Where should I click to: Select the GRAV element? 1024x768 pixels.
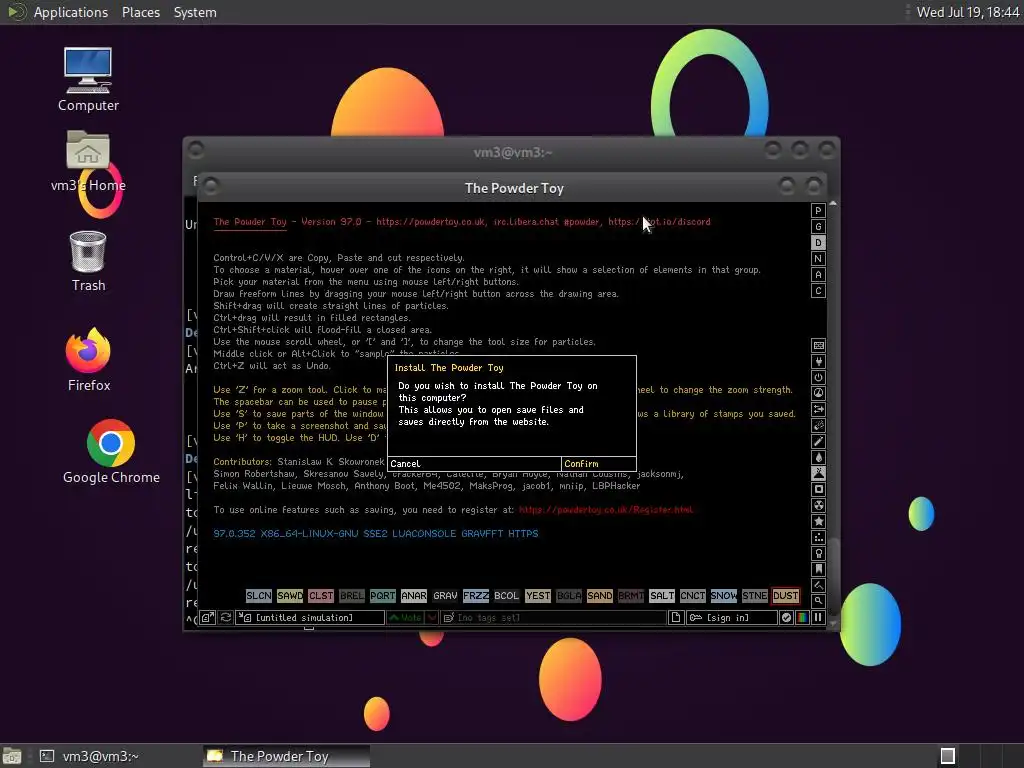445,596
